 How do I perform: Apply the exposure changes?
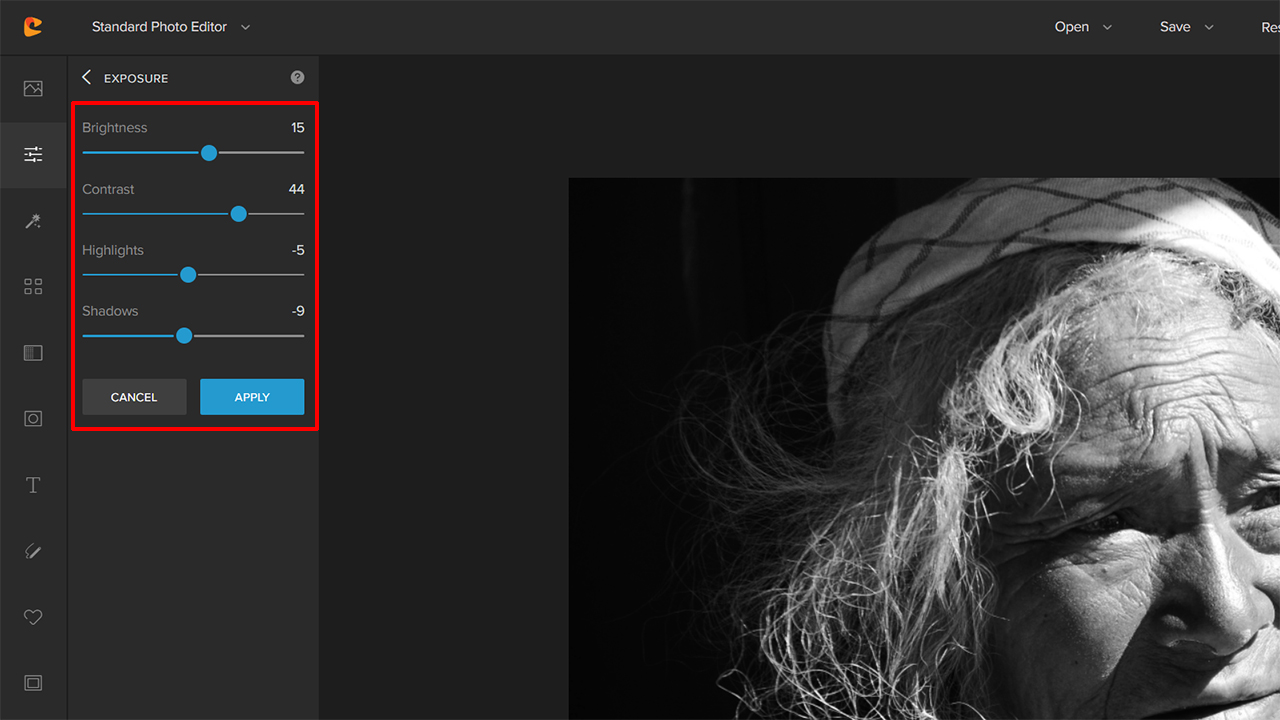click(252, 397)
